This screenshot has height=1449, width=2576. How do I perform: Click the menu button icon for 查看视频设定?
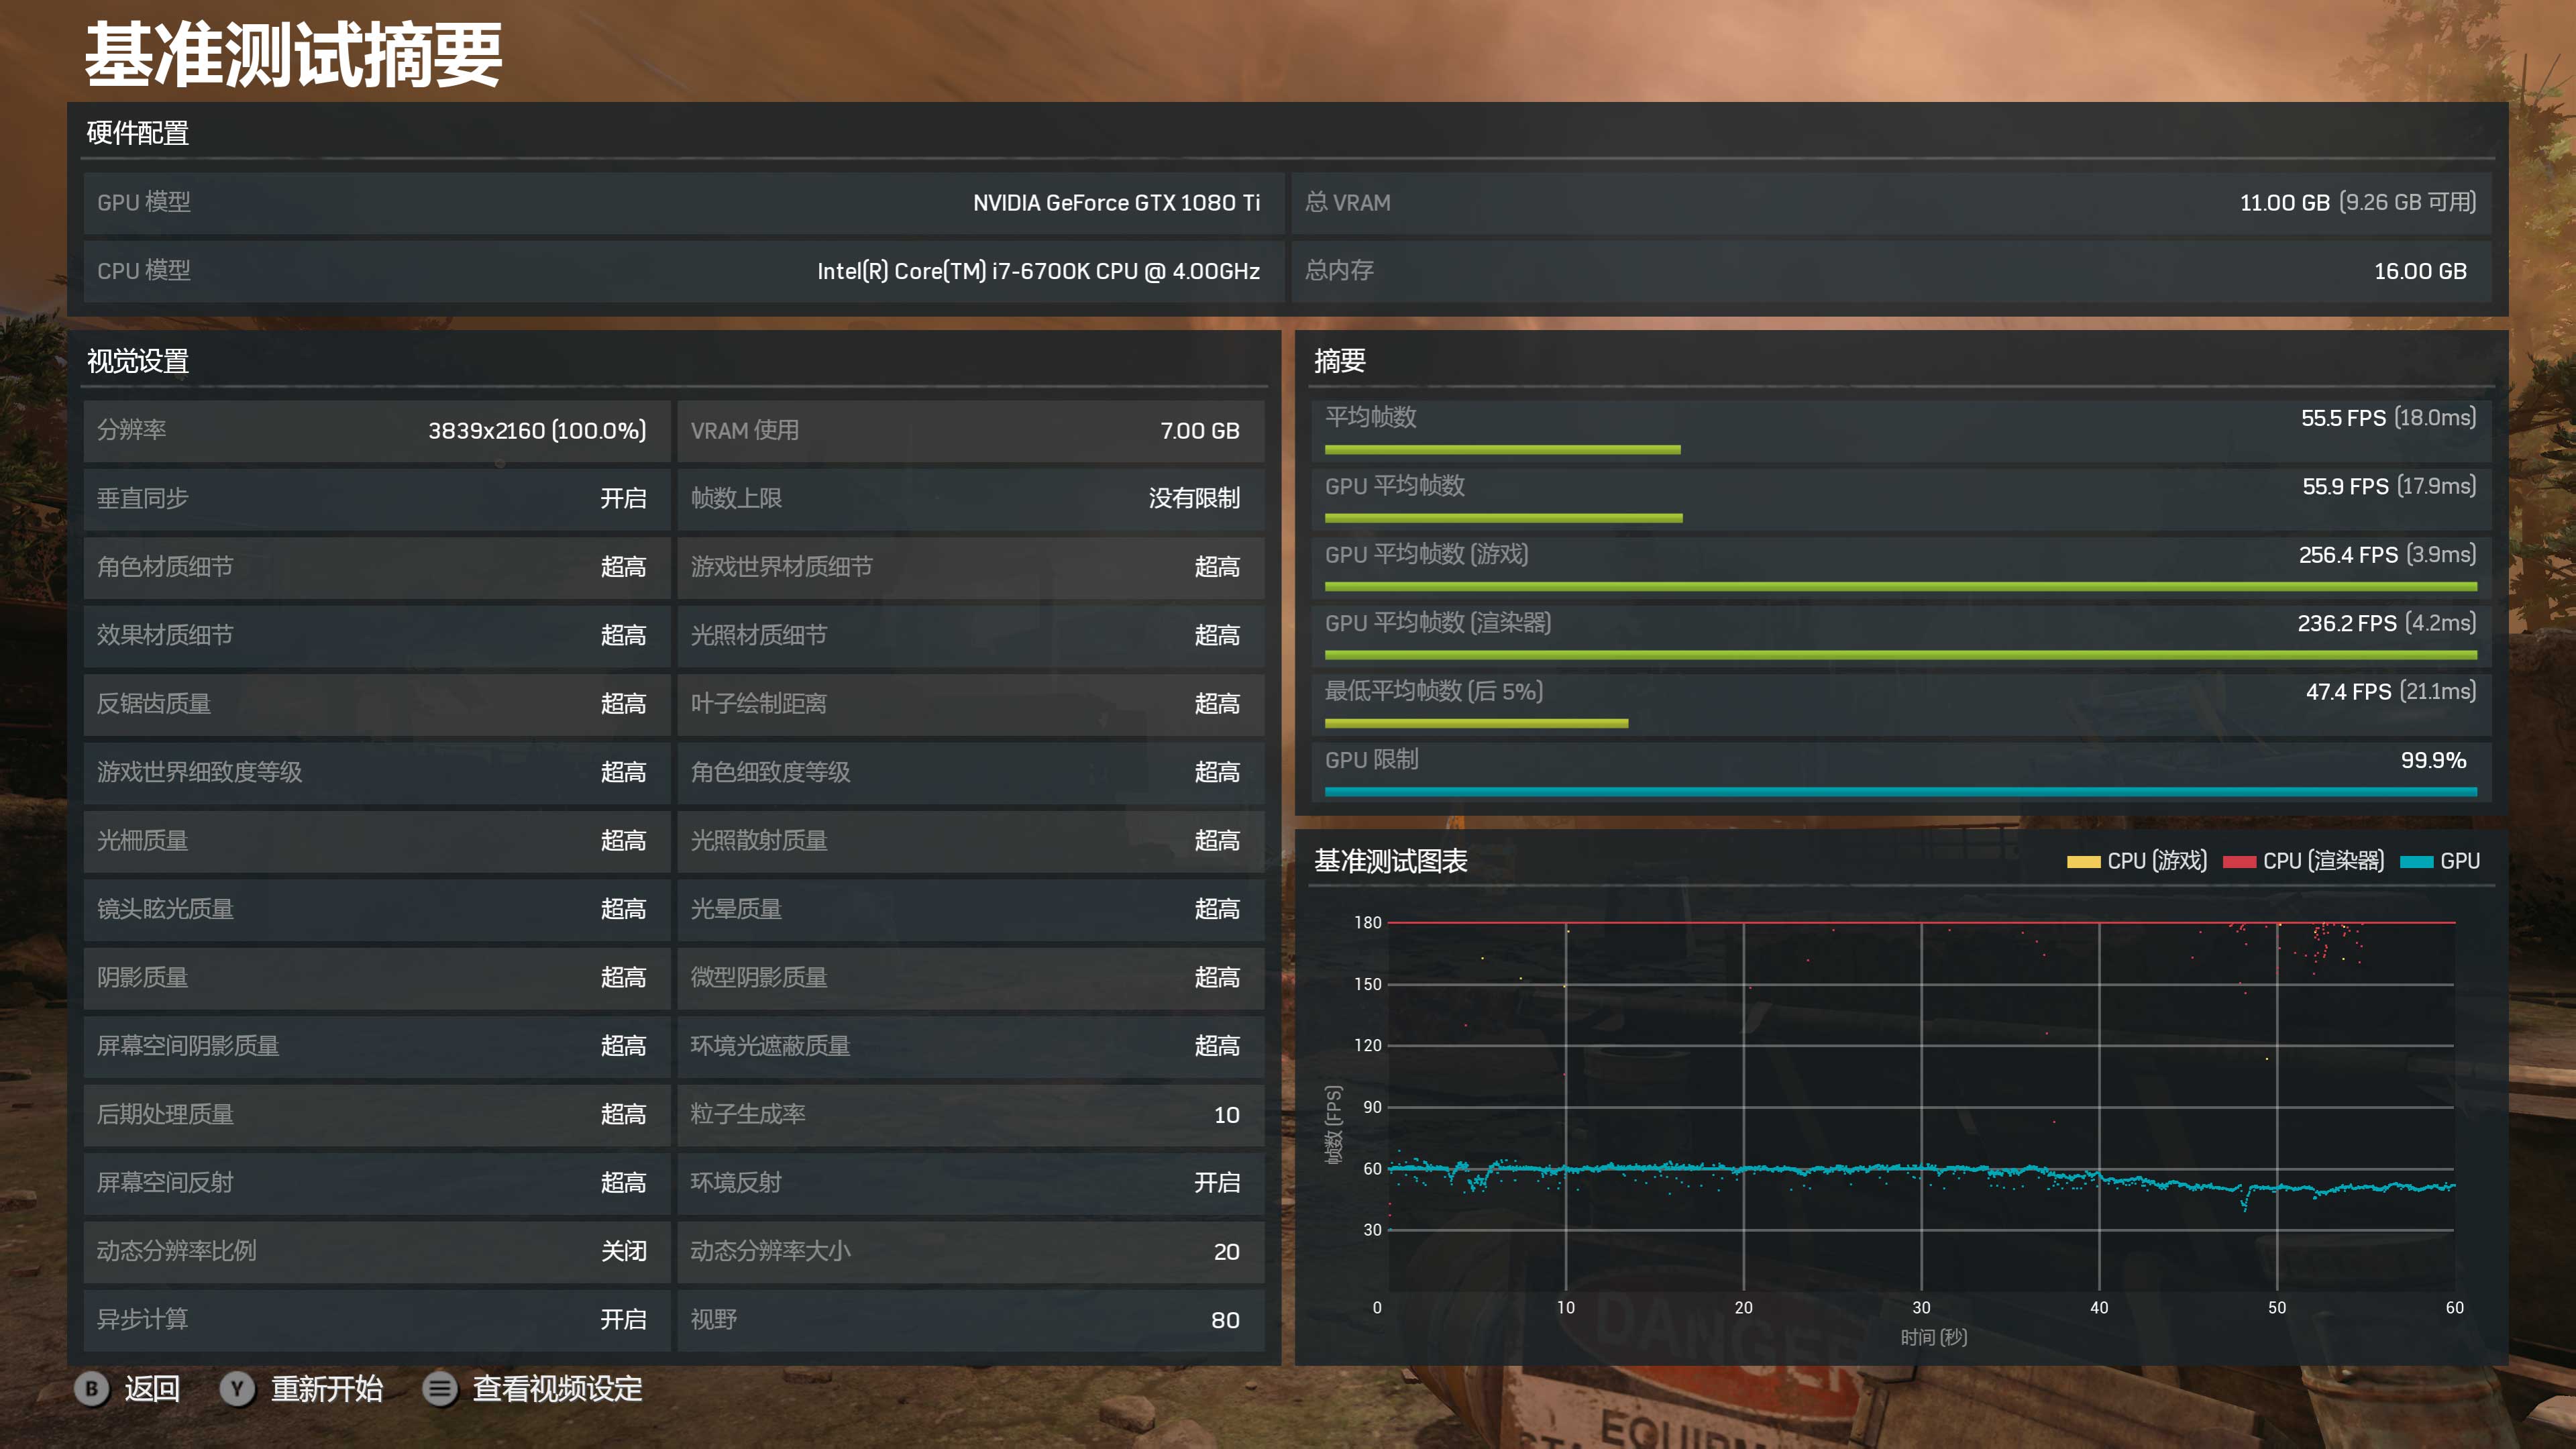tap(440, 1389)
